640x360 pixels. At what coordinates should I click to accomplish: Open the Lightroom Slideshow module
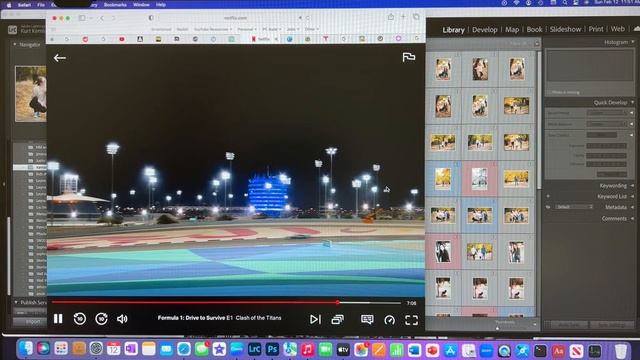click(565, 29)
